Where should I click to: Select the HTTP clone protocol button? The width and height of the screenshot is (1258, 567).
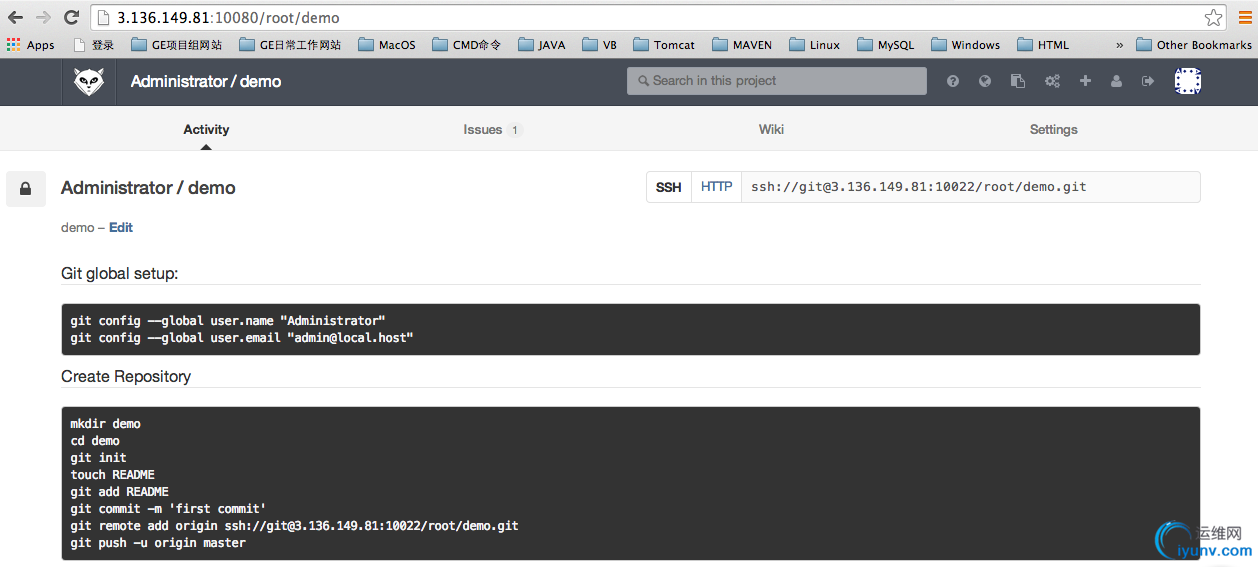pyautogui.click(x=716, y=187)
